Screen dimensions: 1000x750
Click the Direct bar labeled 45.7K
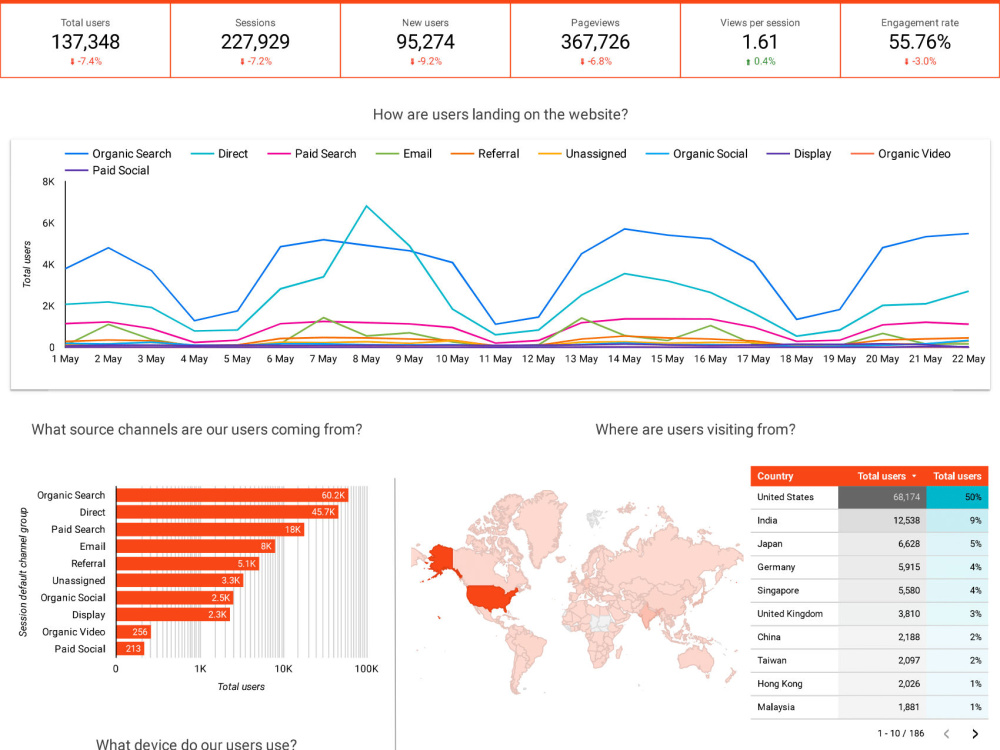point(227,512)
